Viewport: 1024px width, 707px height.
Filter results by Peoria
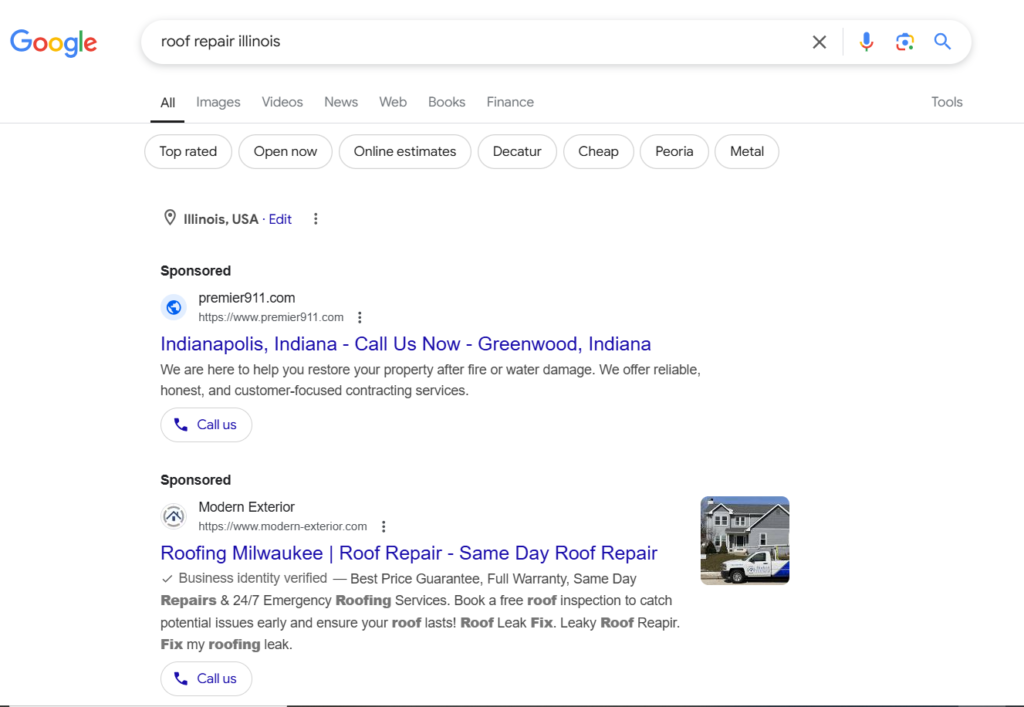click(x=674, y=151)
